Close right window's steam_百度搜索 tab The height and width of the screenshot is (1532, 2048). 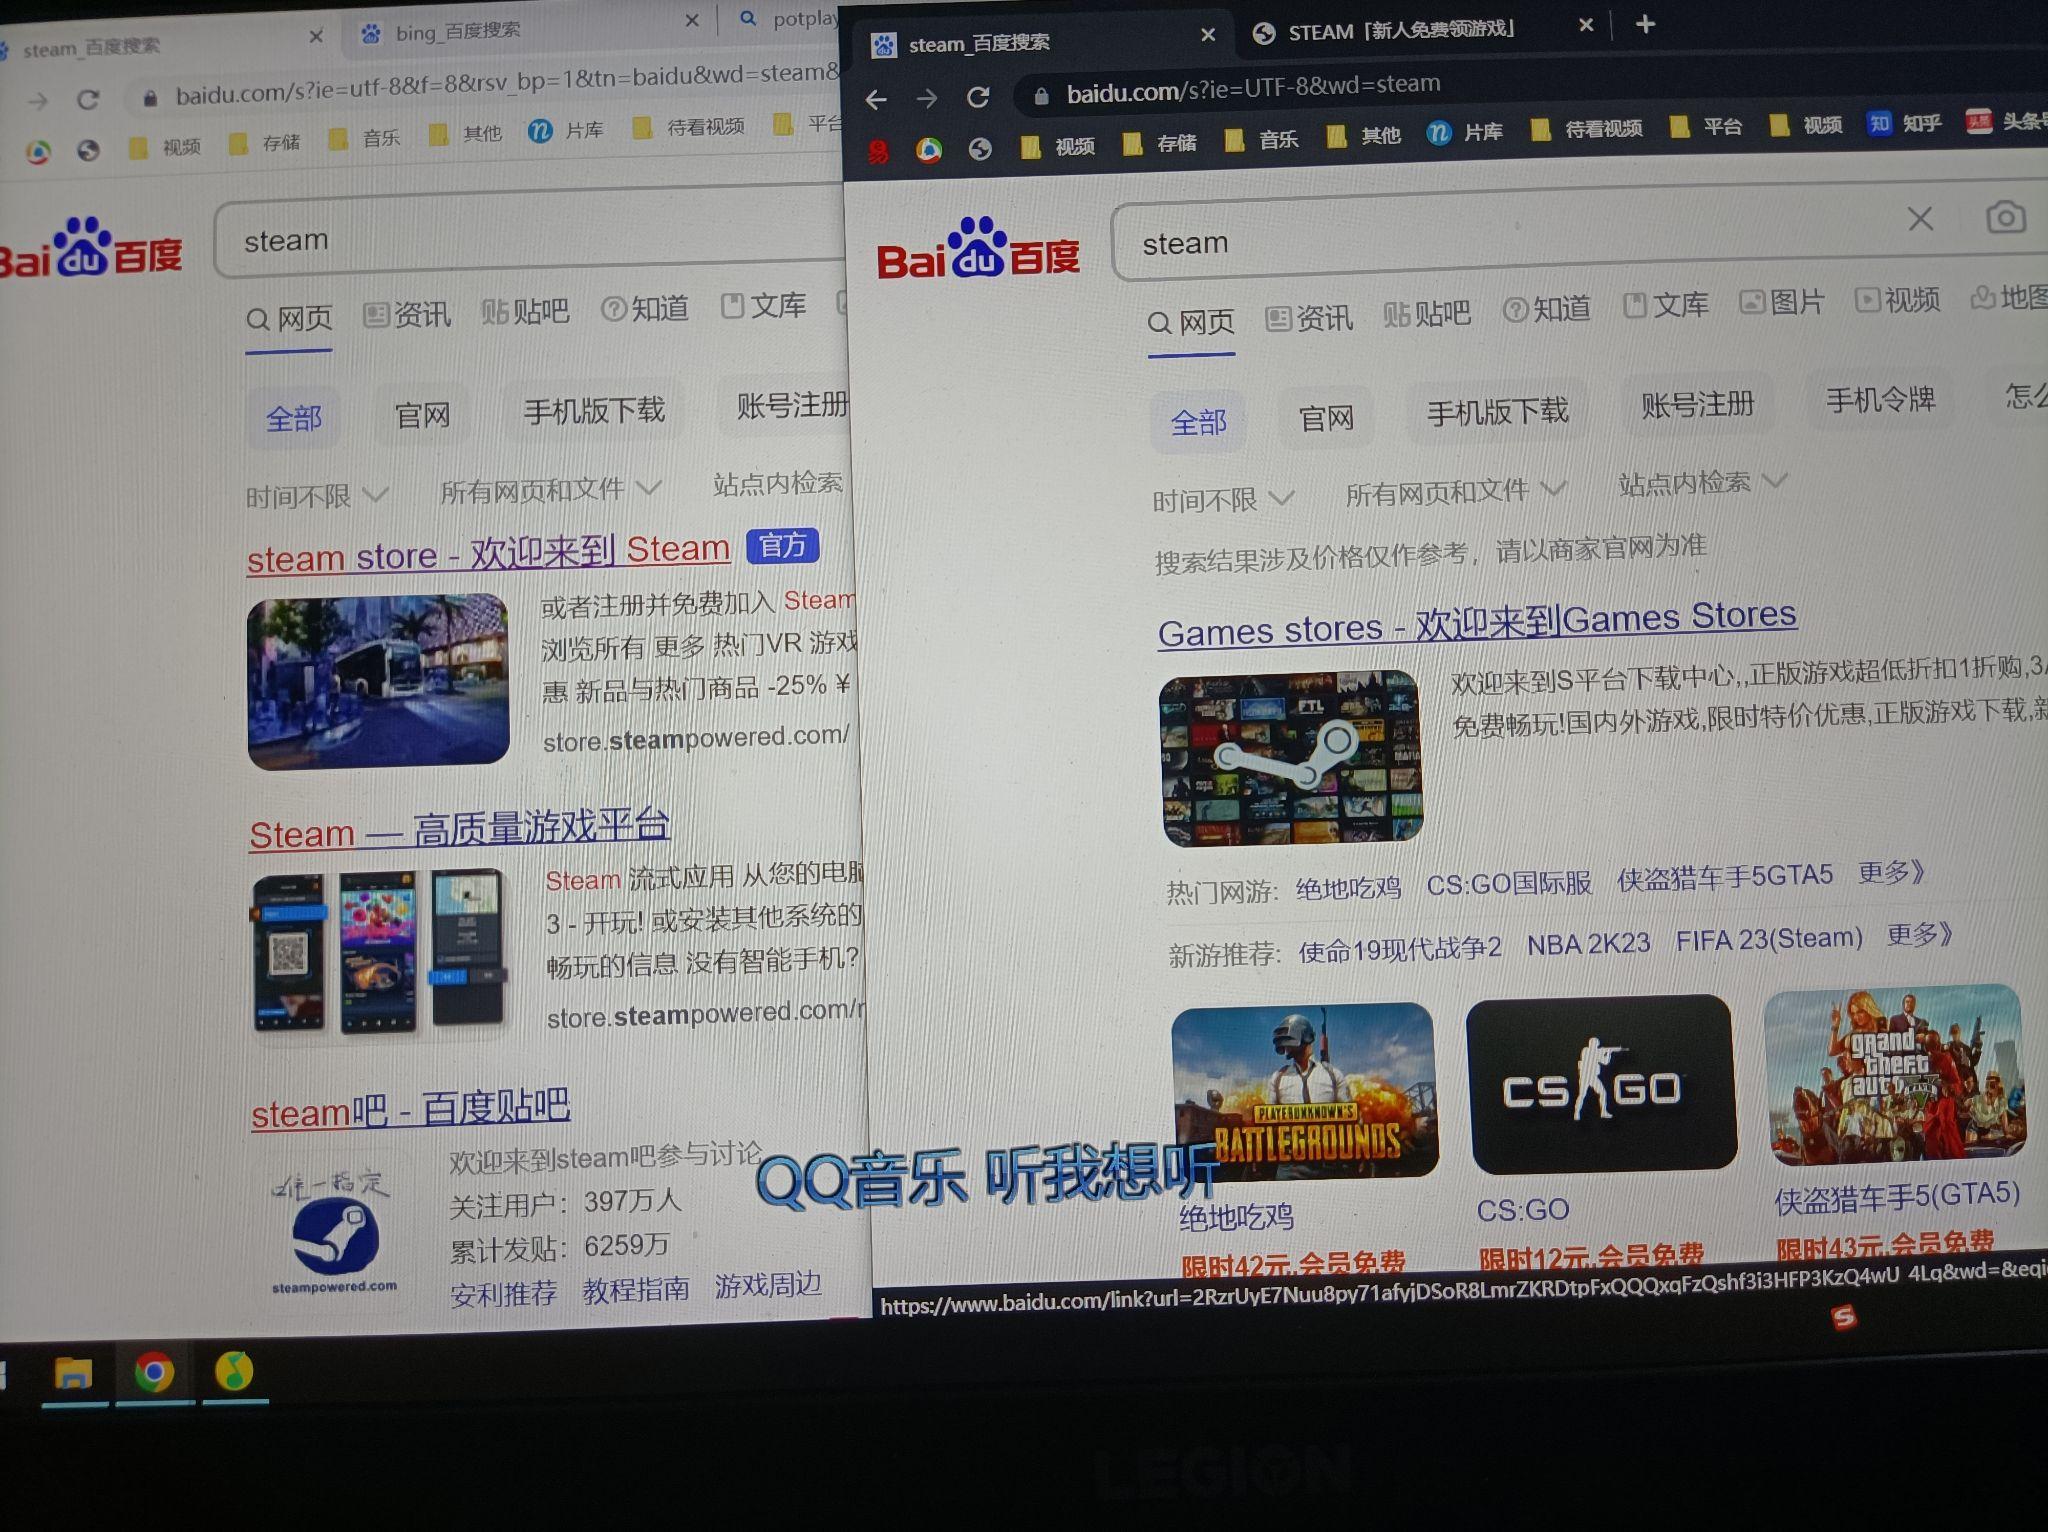[1208, 35]
